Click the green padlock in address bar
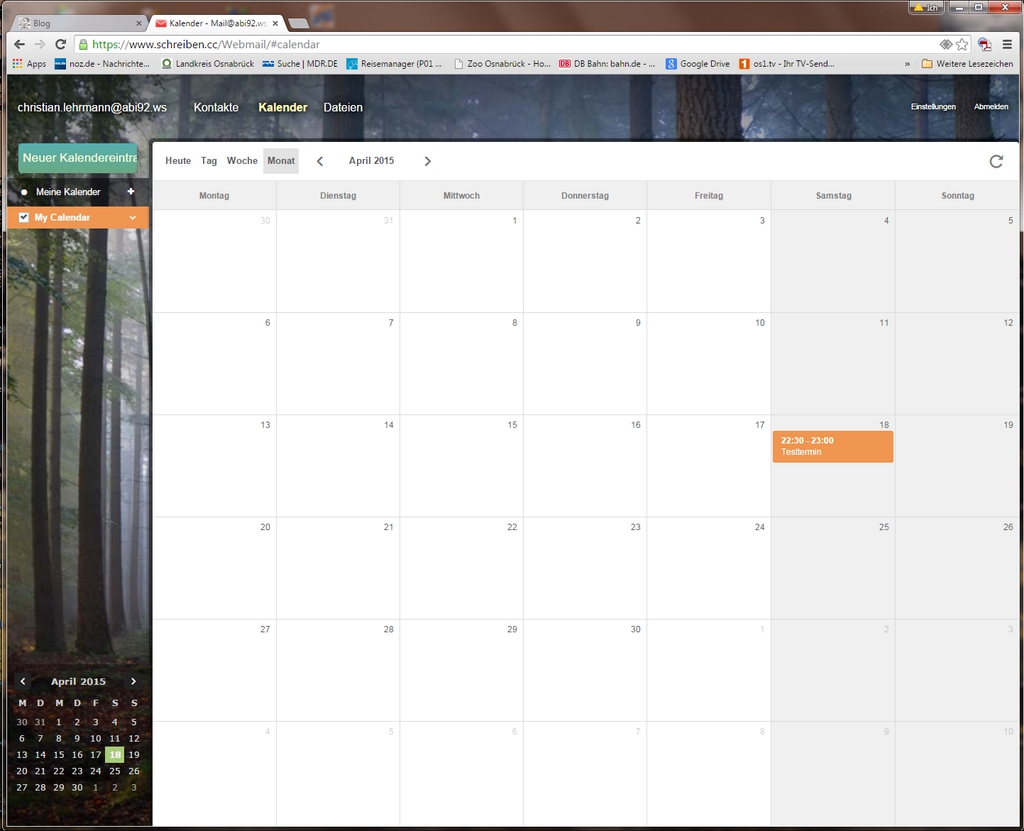1024x831 pixels. click(x=83, y=44)
